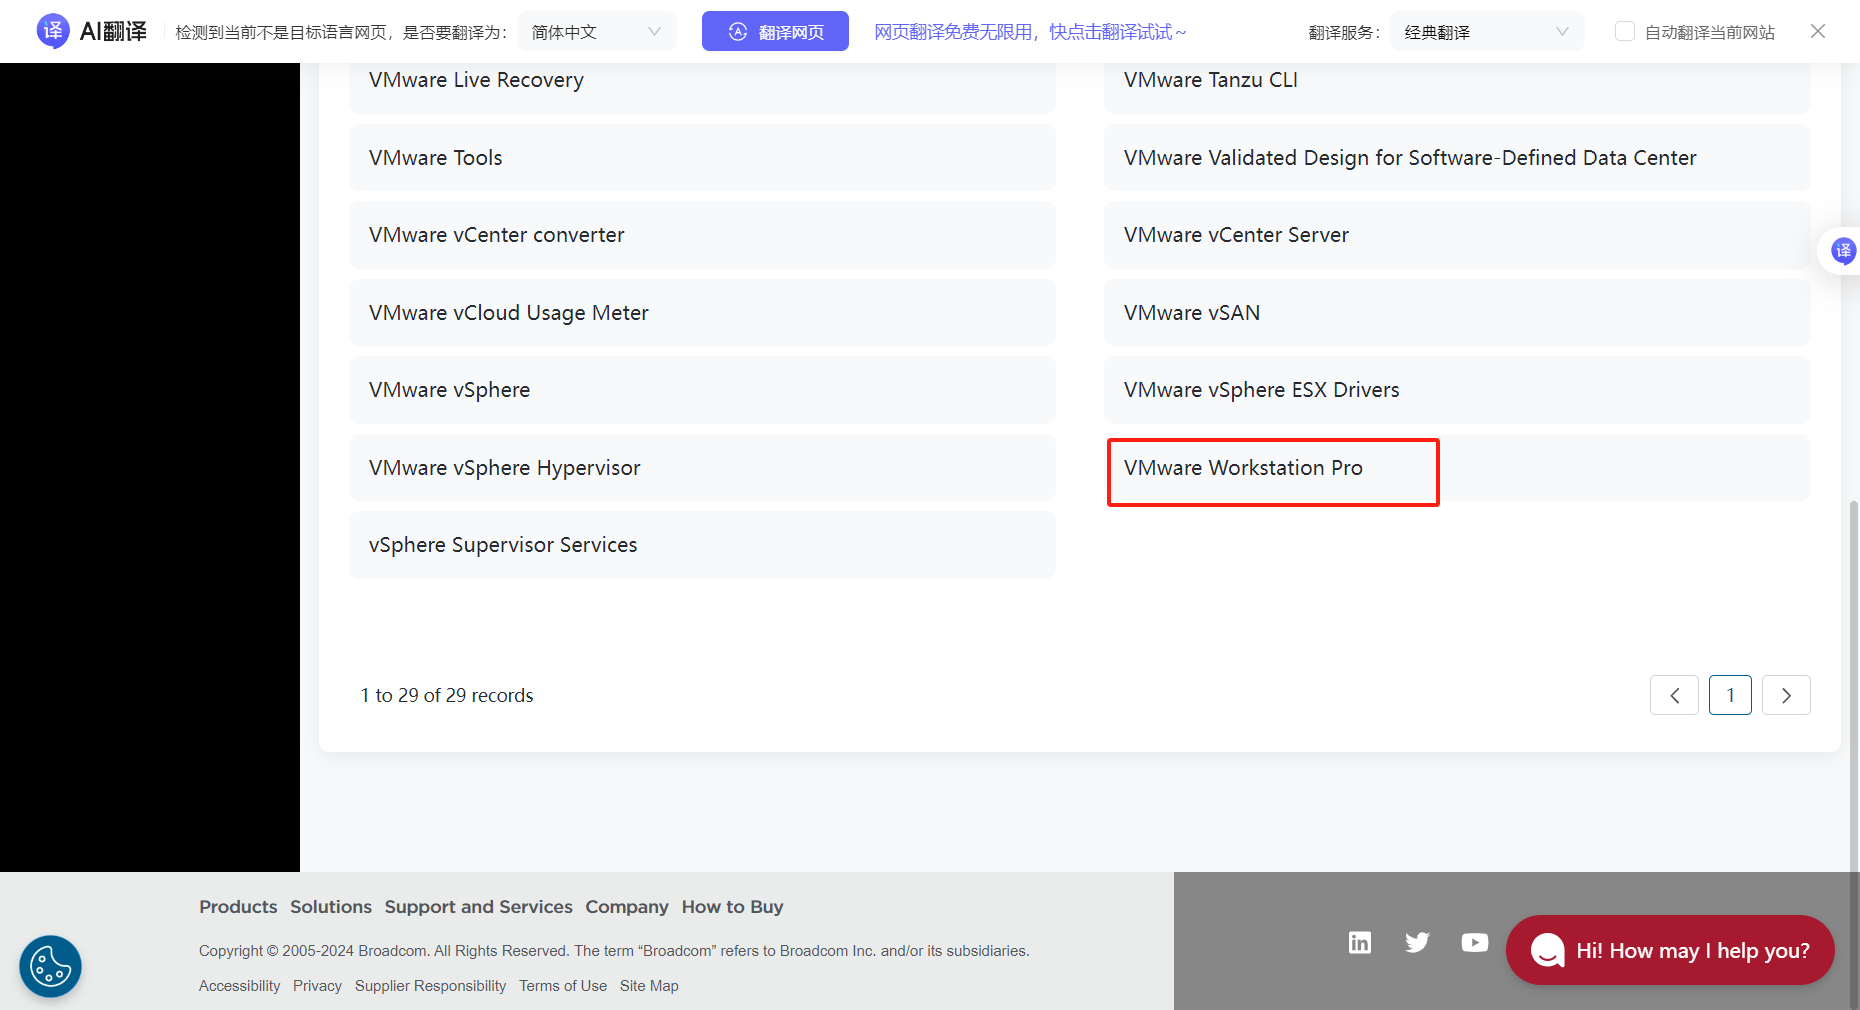Open Site Map footer link
Image resolution: width=1860 pixels, height=1010 pixels.
tap(649, 986)
